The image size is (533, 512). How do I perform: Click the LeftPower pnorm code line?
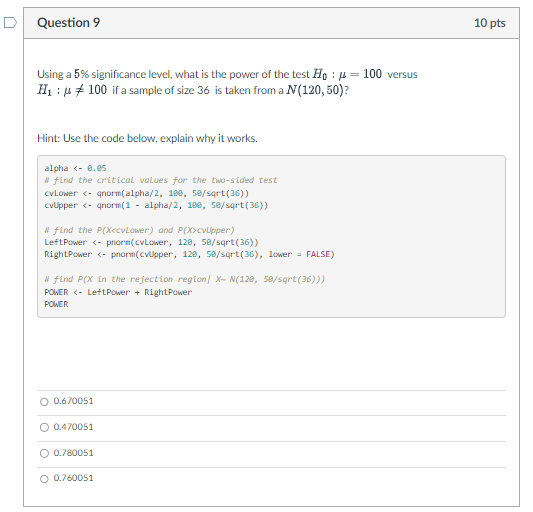coord(151,242)
